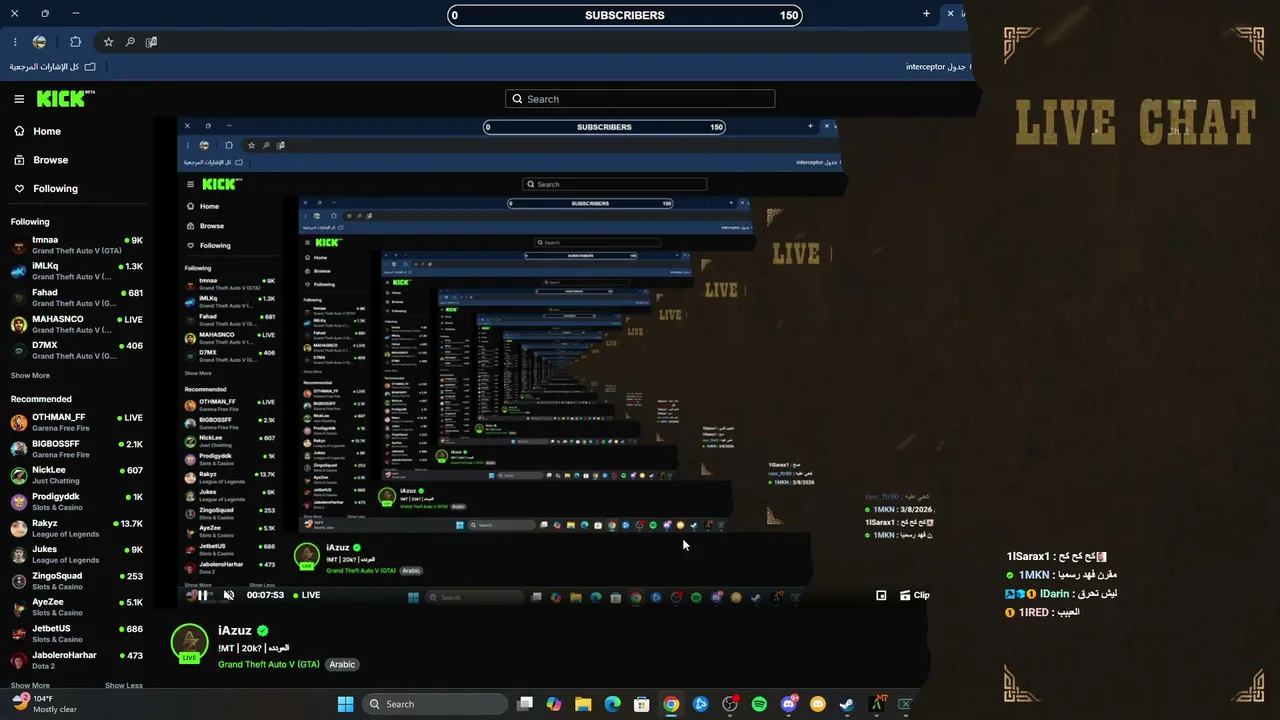
Task: Select the largest Arabic language tag under the stream
Action: pyautogui.click(x=342, y=664)
